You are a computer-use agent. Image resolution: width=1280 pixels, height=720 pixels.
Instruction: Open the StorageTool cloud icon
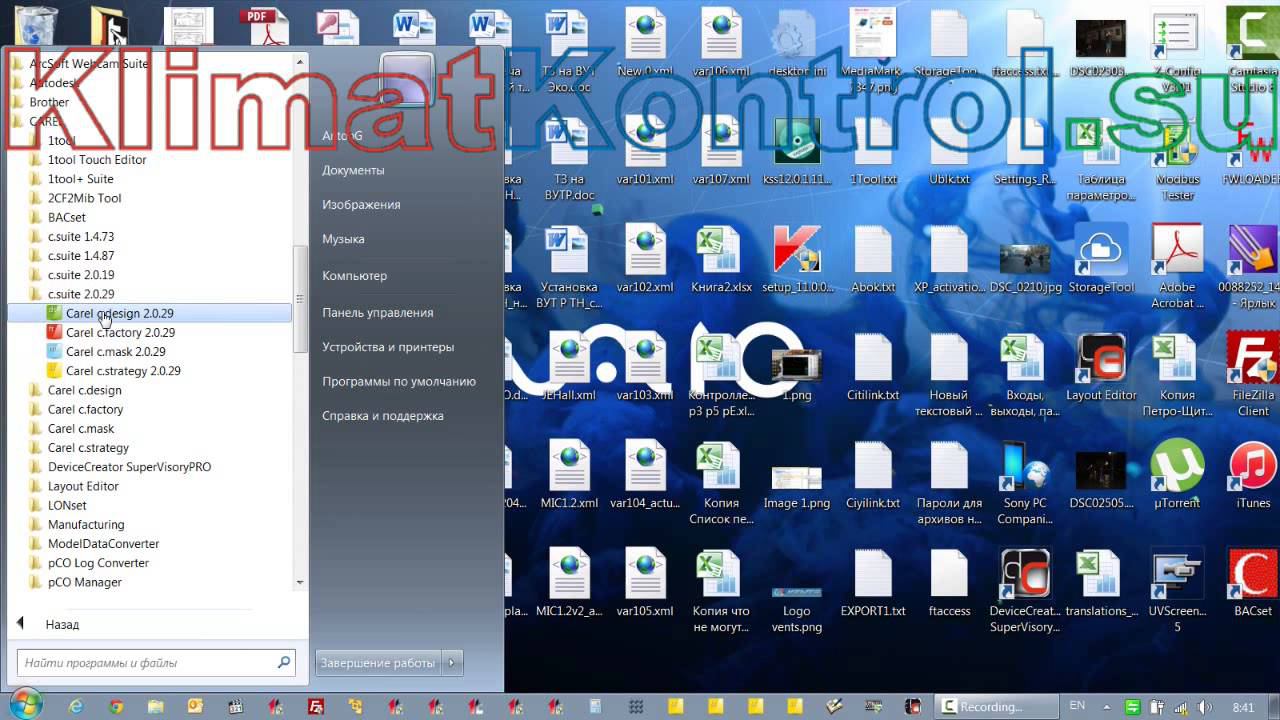(x=1101, y=260)
